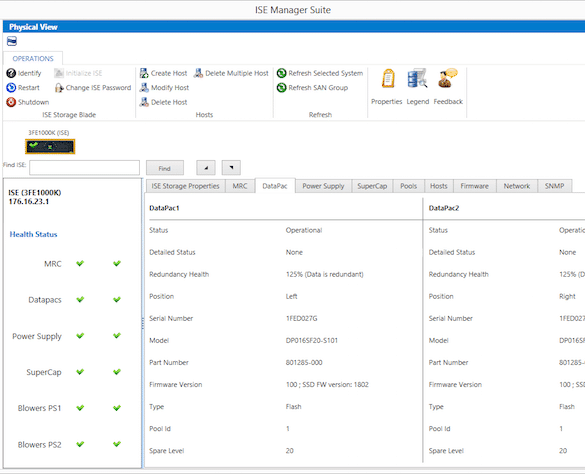
Task: Click the DataPac1 Operational status value
Action: point(304,230)
